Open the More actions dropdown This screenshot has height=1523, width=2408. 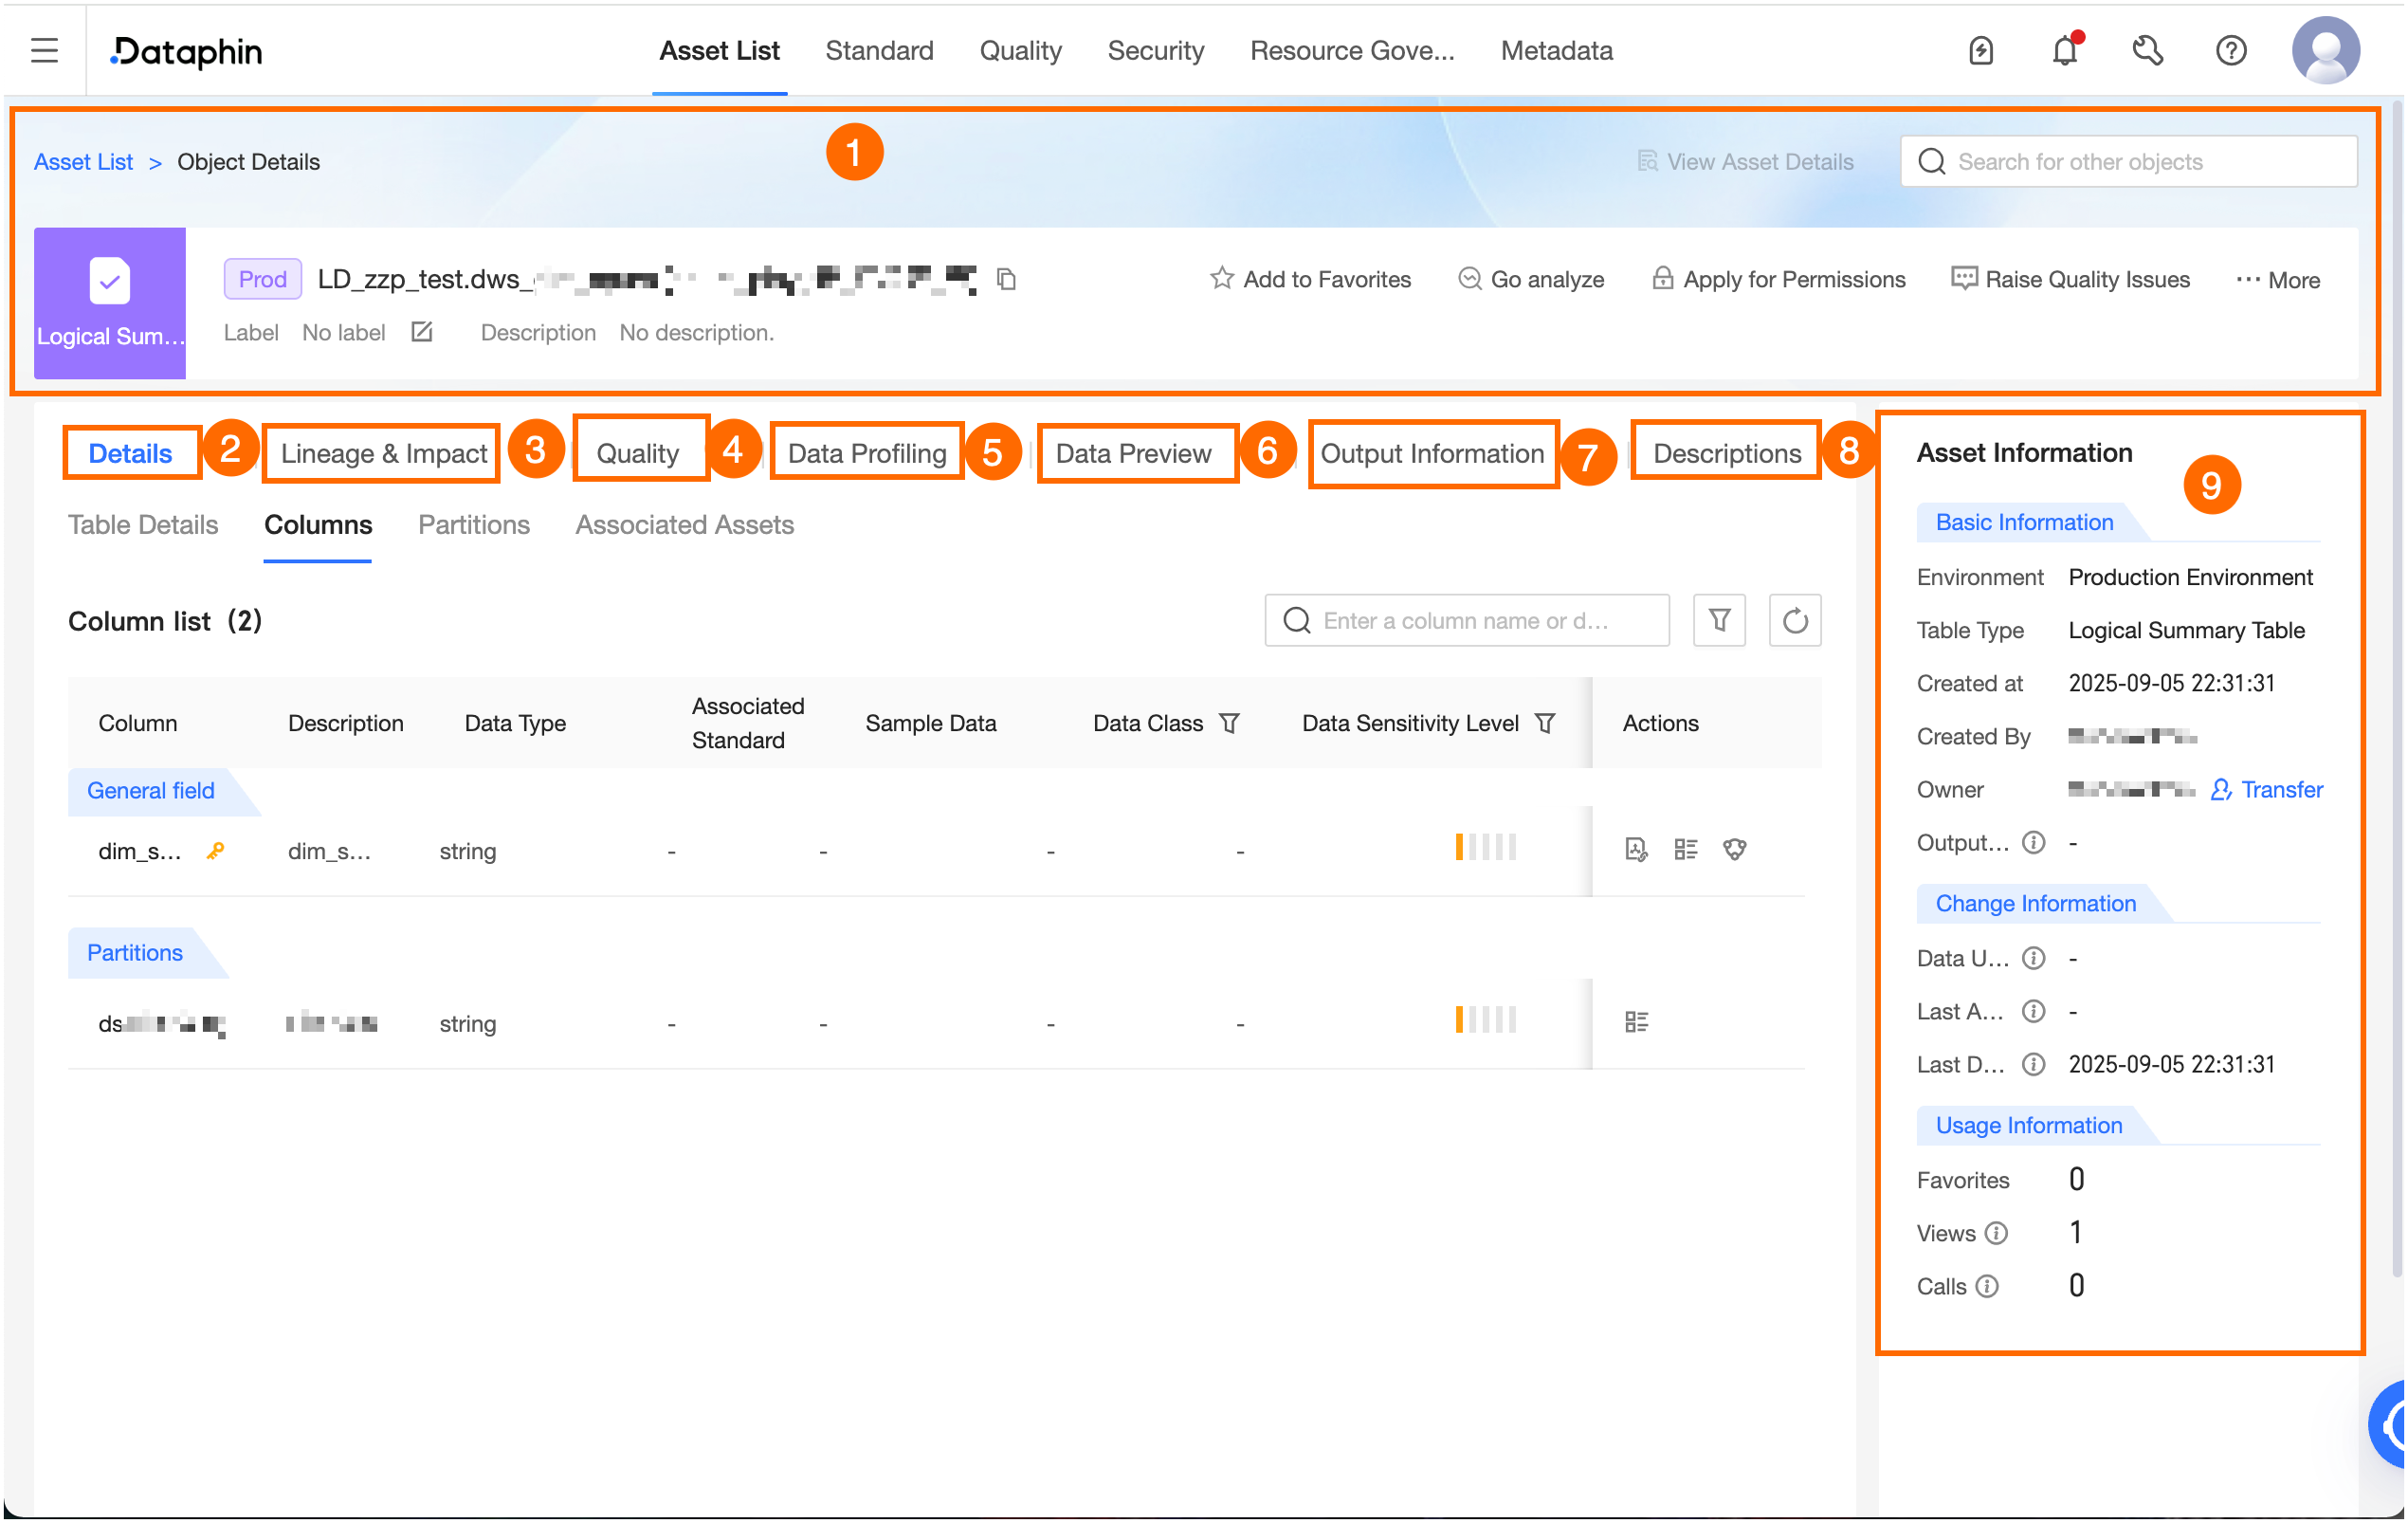[x=2277, y=280]
